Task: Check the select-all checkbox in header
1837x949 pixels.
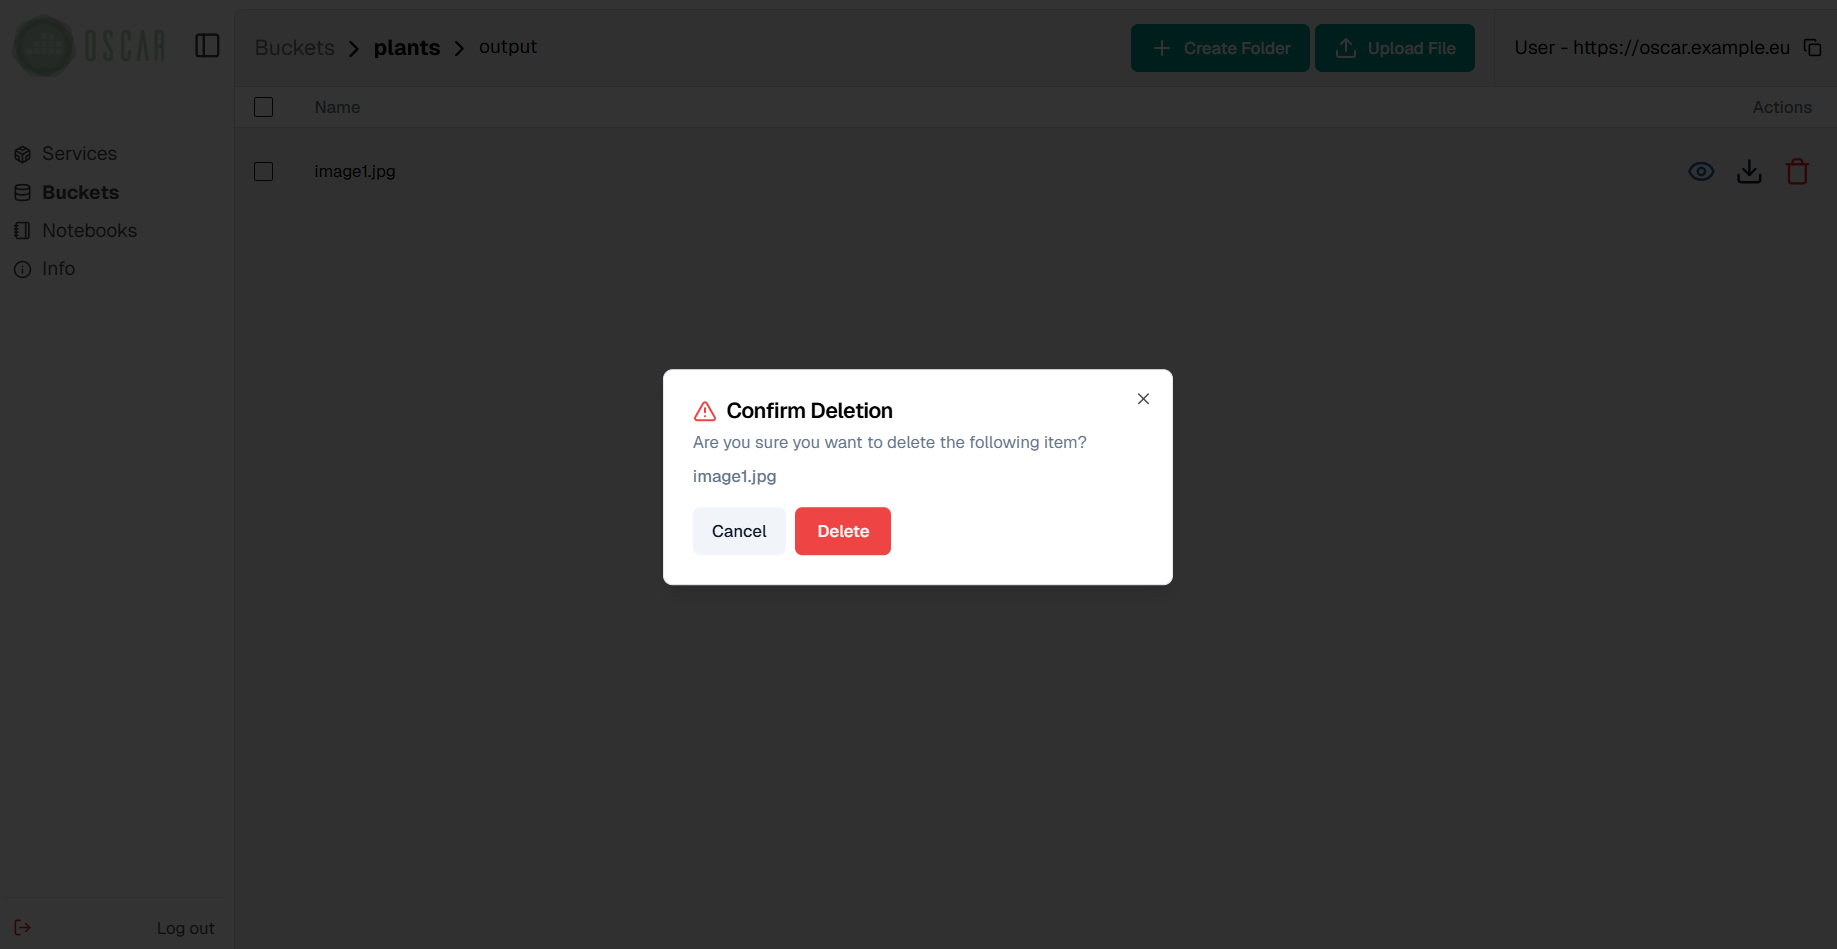Action: click(264, 107)
